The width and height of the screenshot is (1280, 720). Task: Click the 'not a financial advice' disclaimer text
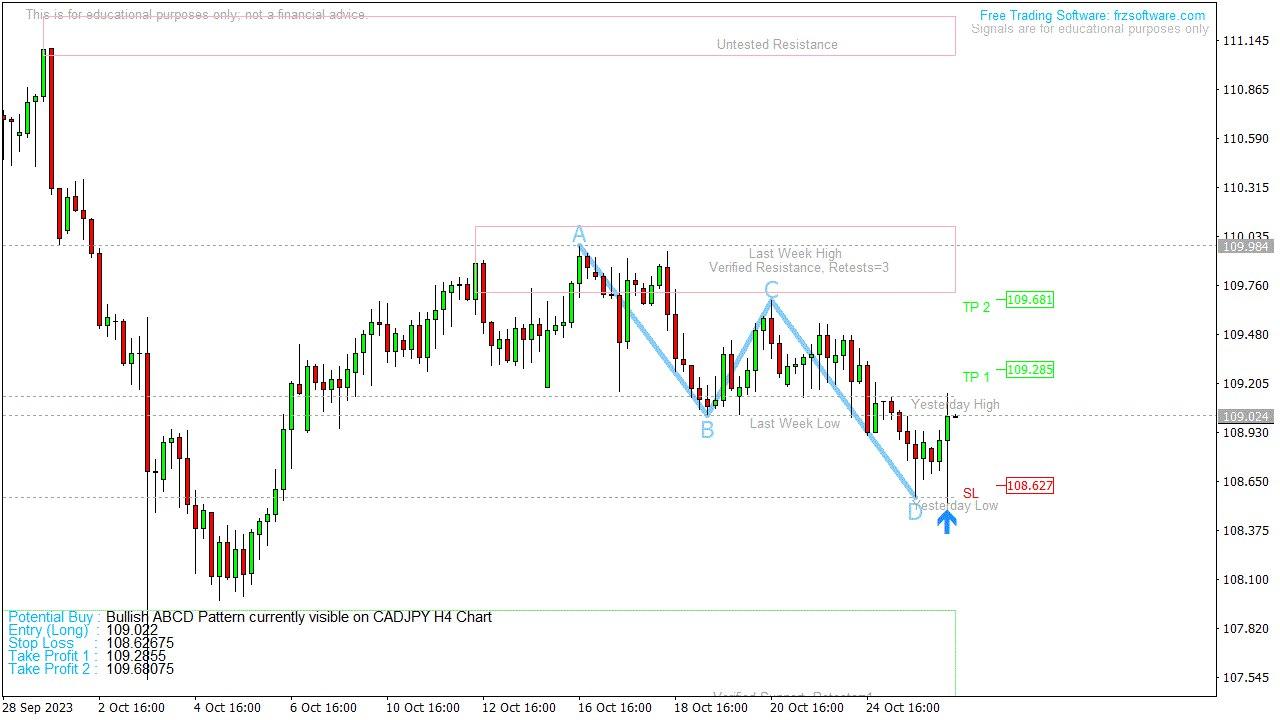pos(305,15)
